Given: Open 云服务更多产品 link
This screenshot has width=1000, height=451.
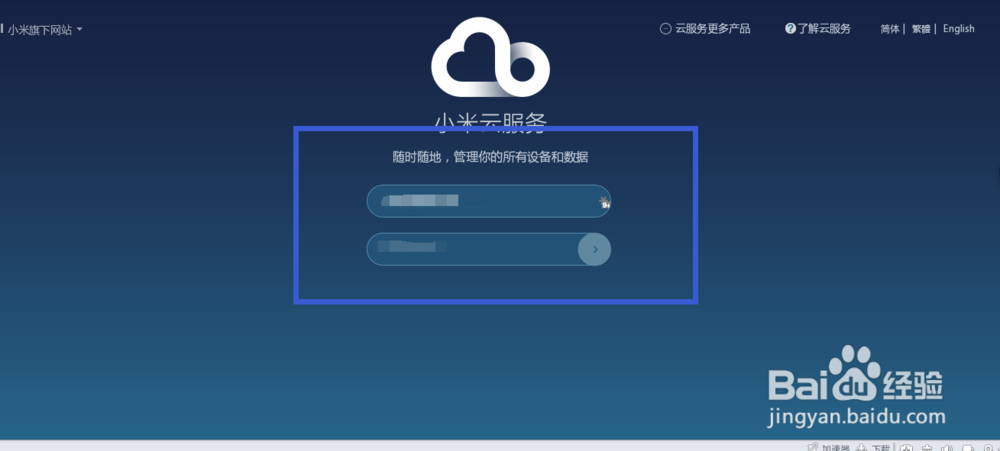Looking at the screenshot, I should (712, 29).
